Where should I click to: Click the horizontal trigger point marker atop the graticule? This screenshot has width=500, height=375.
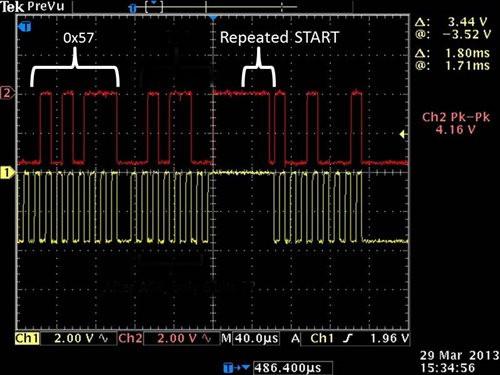tap(213, 17)
